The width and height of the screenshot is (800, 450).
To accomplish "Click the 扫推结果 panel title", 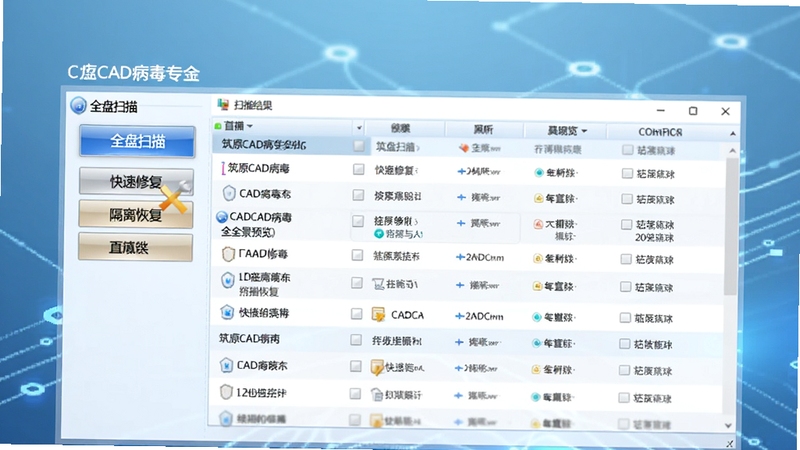I will [253, 105].
